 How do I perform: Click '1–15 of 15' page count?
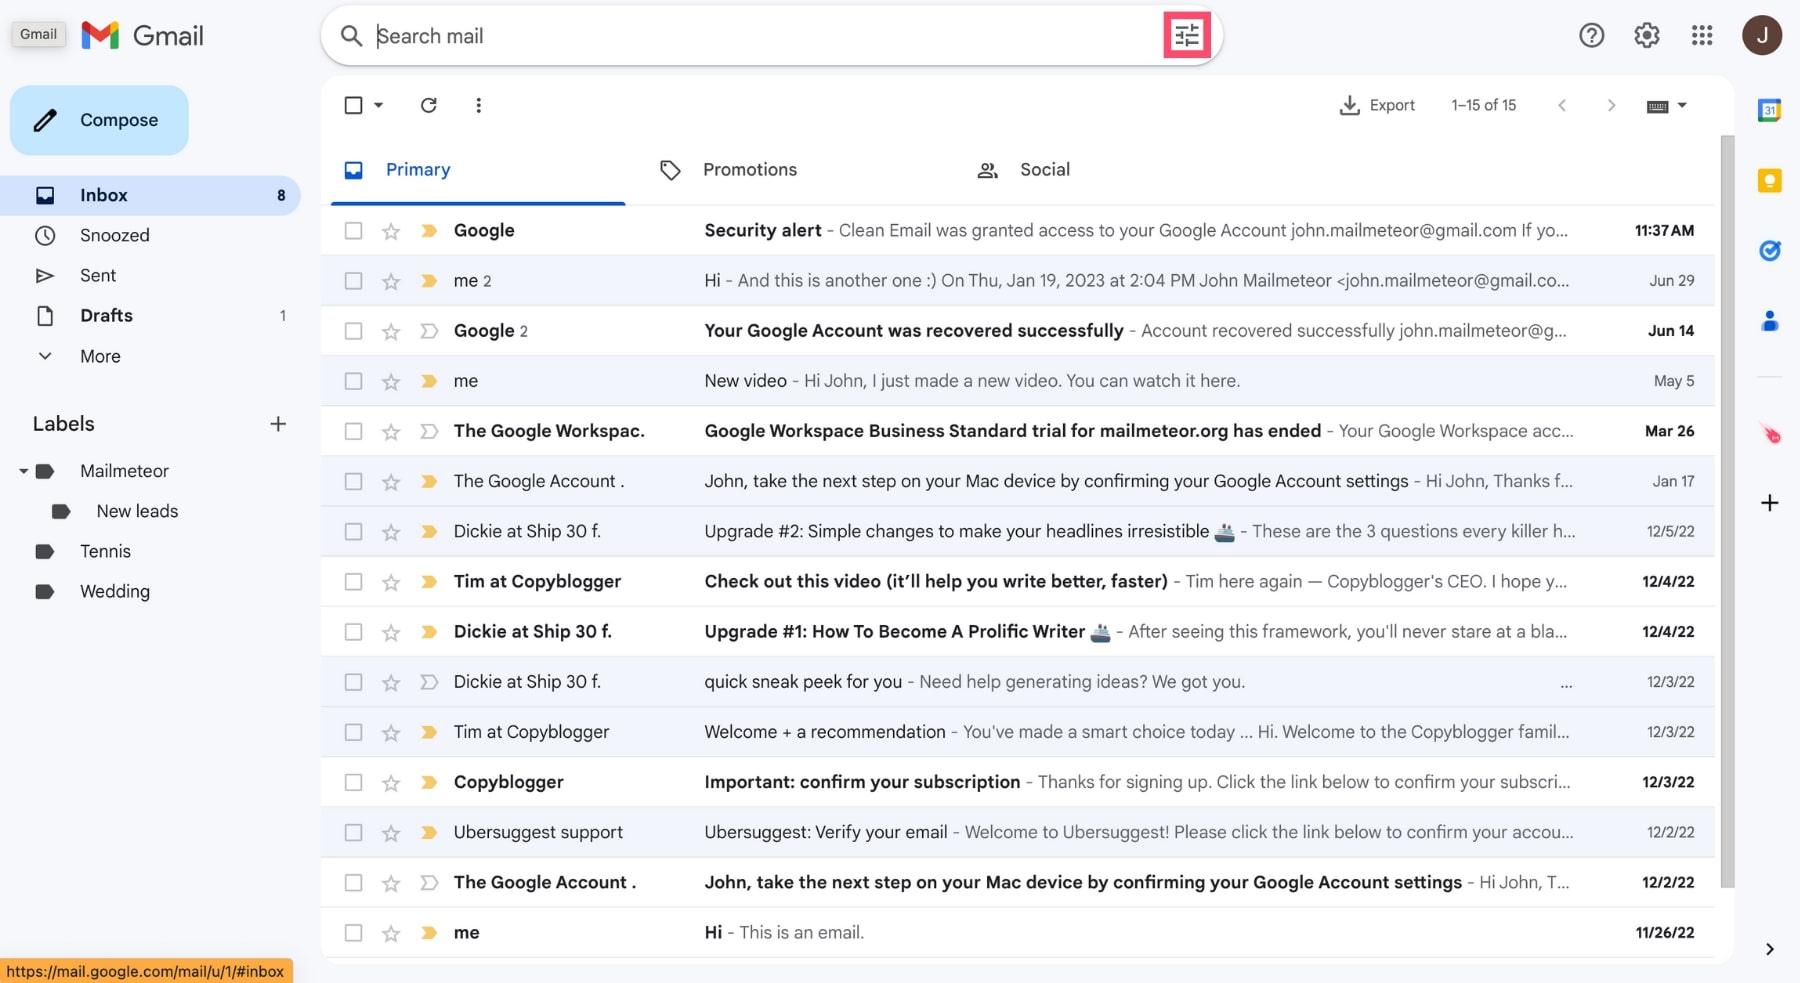pyautogui.click(x=1483, y=105)
